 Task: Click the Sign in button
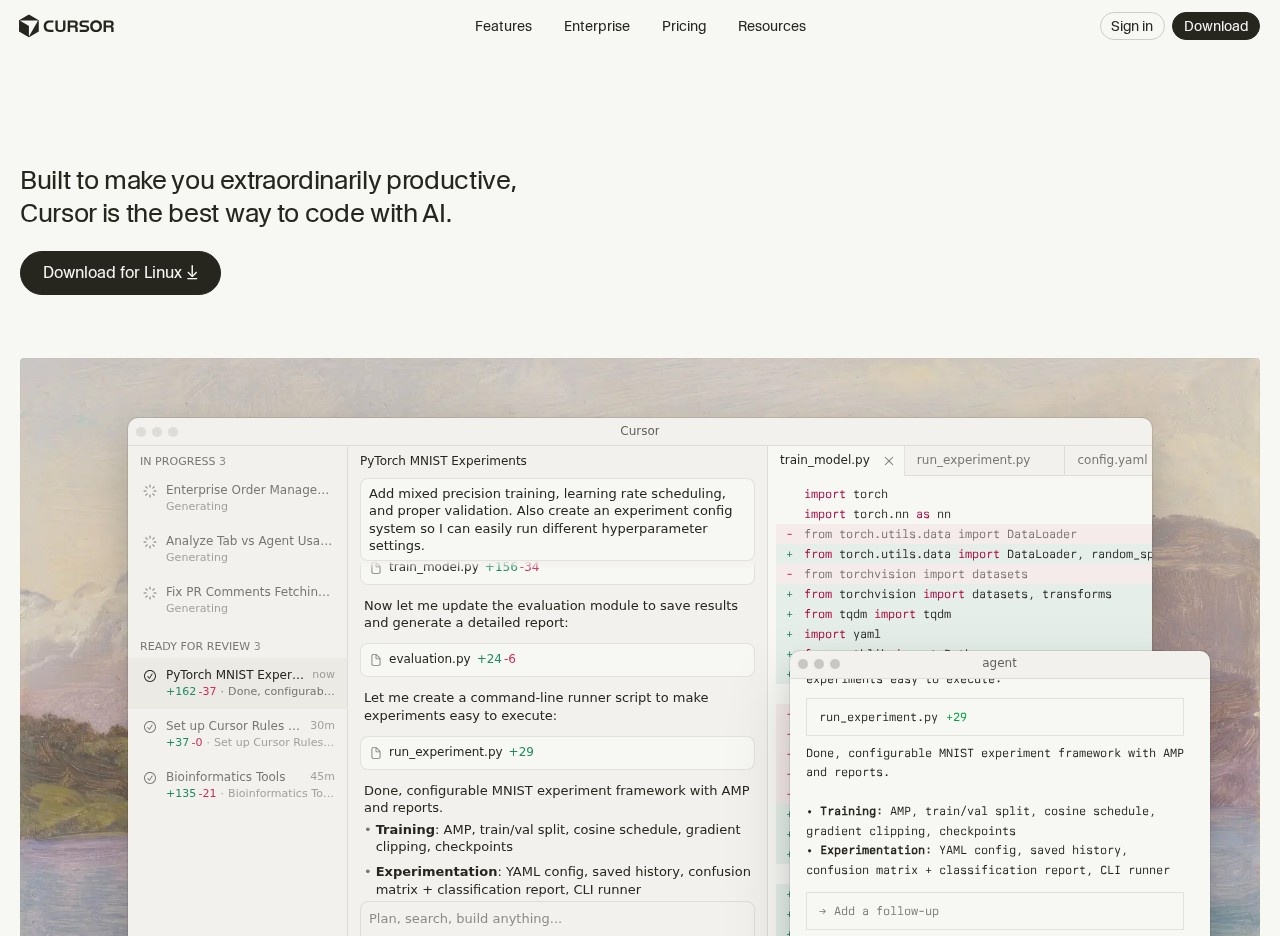[1131, 26]
